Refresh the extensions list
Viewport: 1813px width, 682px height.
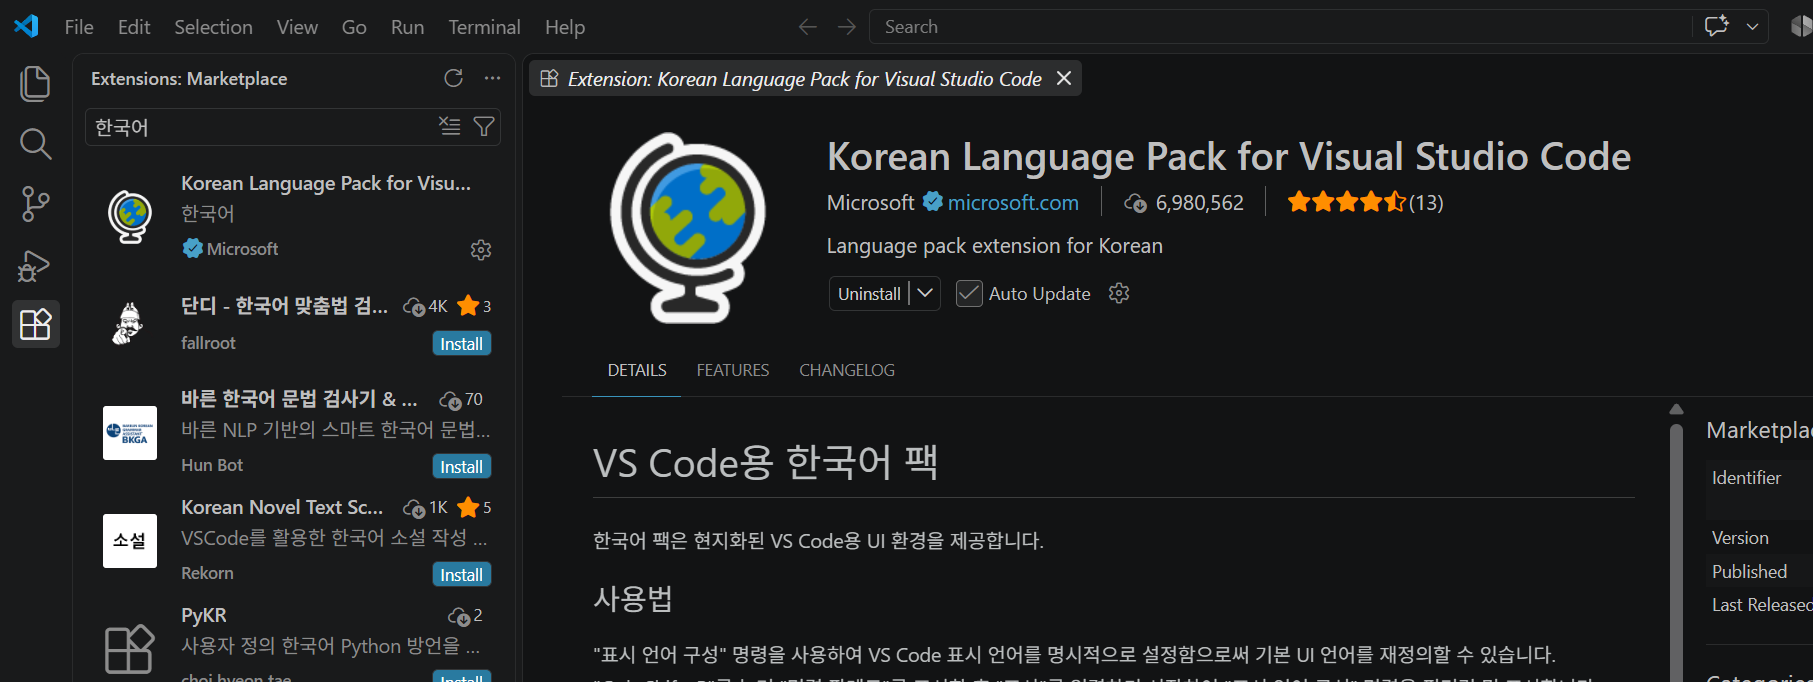(x=453, y=78)
